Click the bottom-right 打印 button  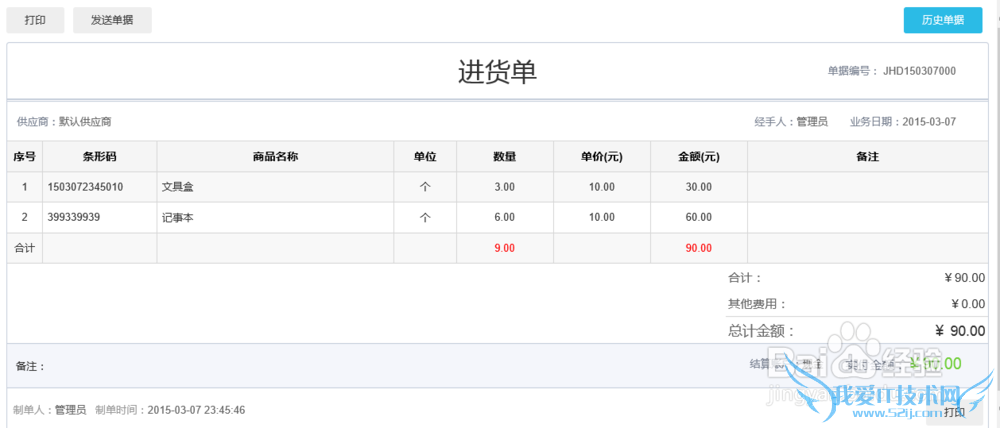(x=954, y=412)
